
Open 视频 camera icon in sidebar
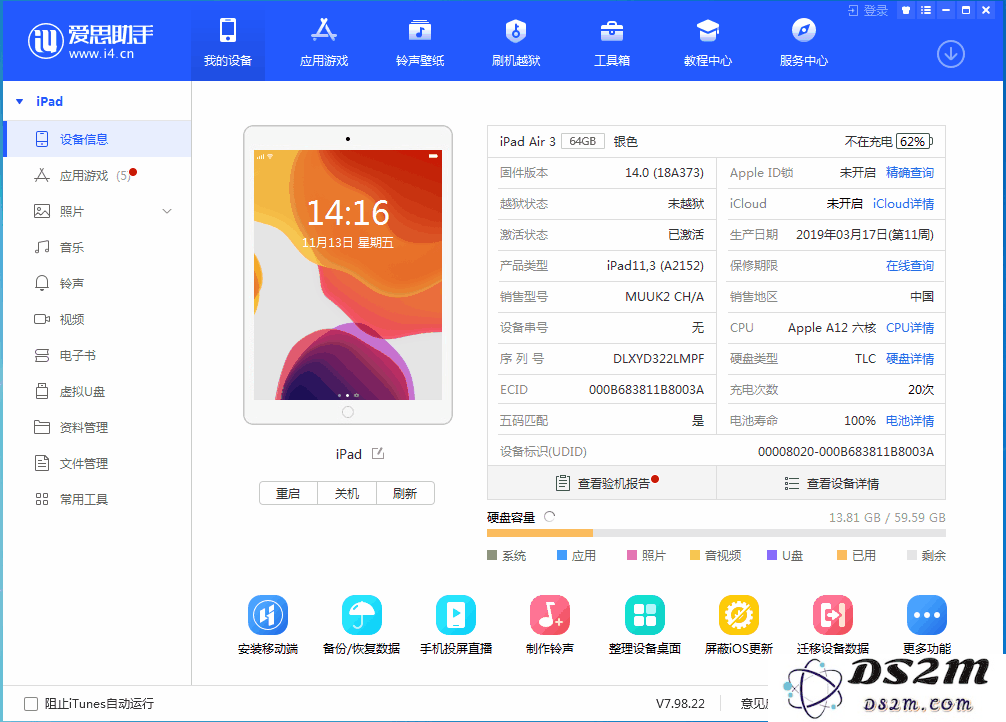click(42, 319)
